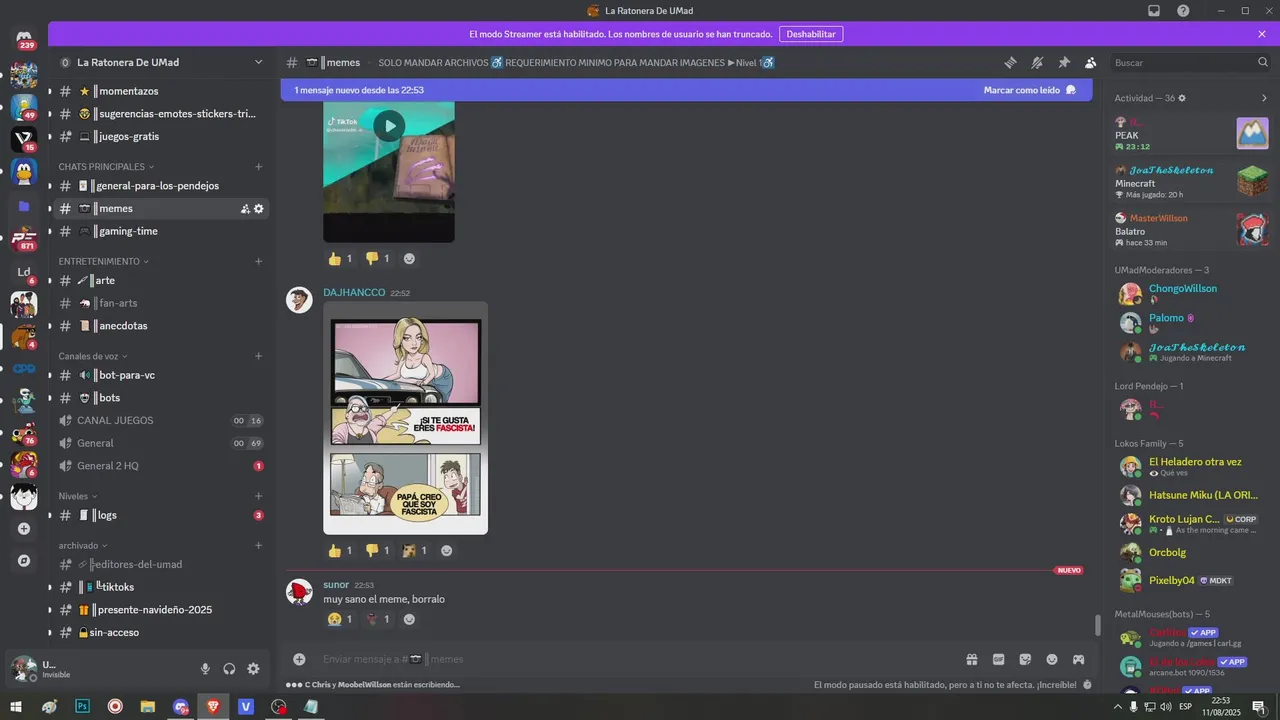1280x720 pixels.
Task: Toggle thumbs down reaction on DAJHANCCO's meme
Action: point(378,551)
